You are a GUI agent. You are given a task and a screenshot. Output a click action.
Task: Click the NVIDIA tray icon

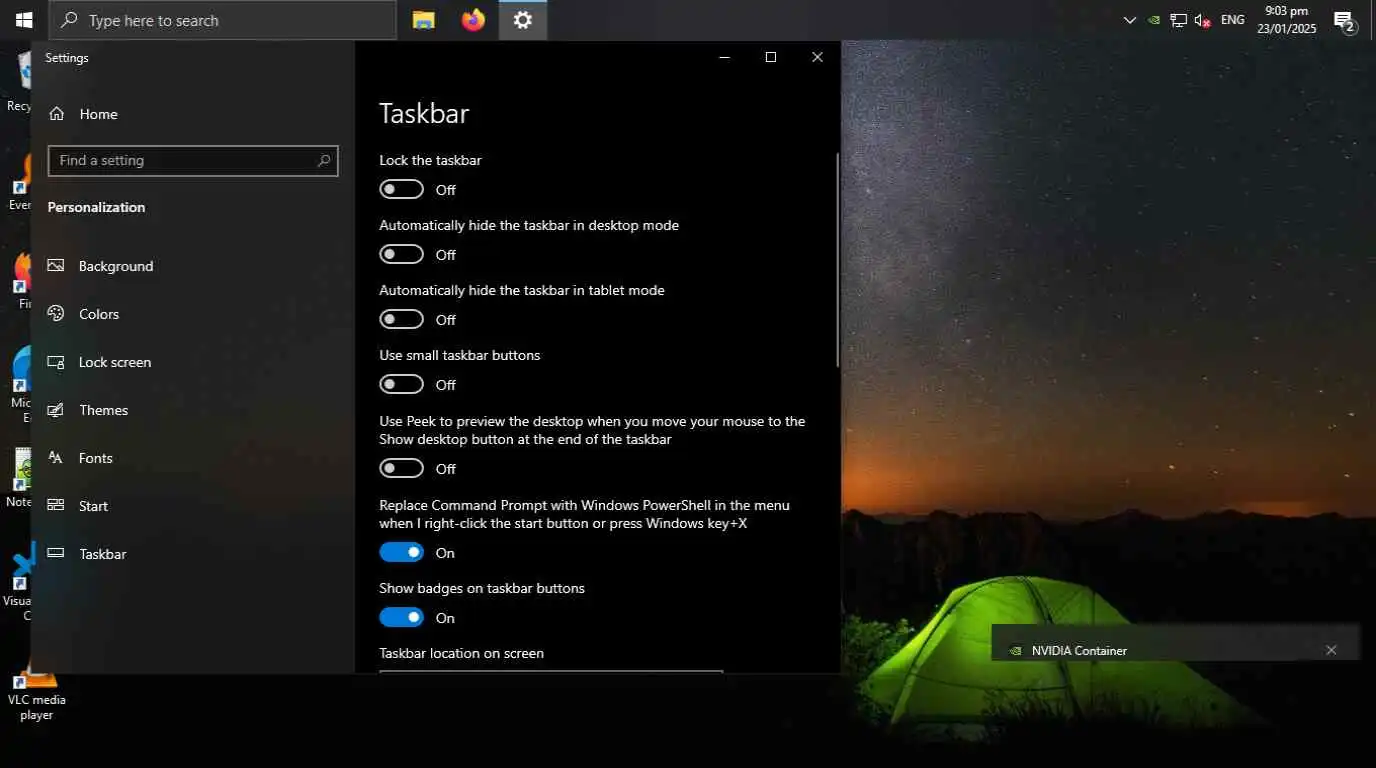click(x=1154, y=20)
